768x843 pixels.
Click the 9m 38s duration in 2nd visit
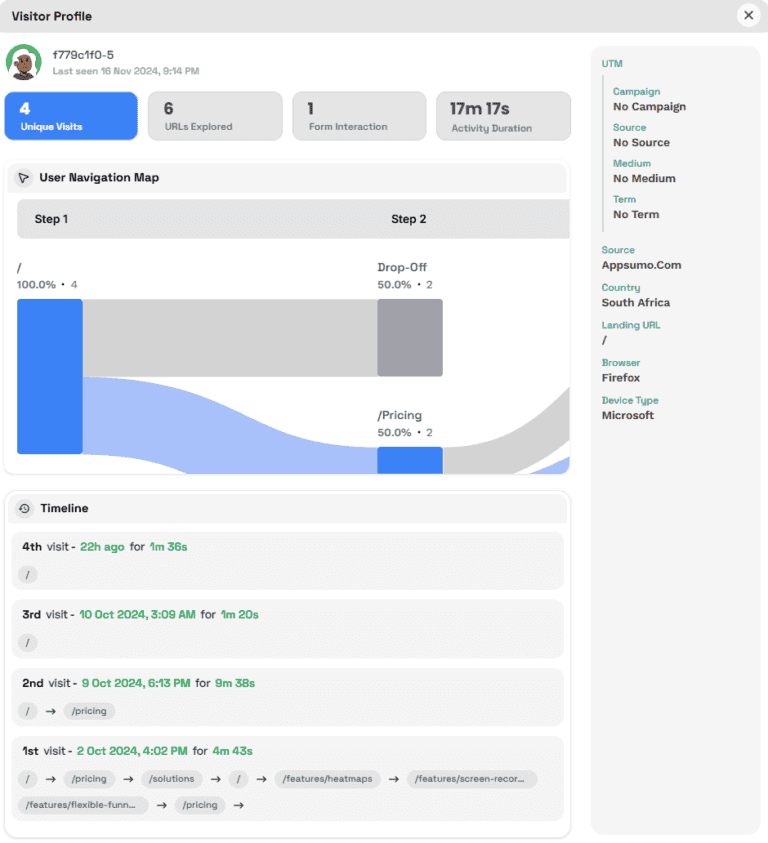coord(235,683)
